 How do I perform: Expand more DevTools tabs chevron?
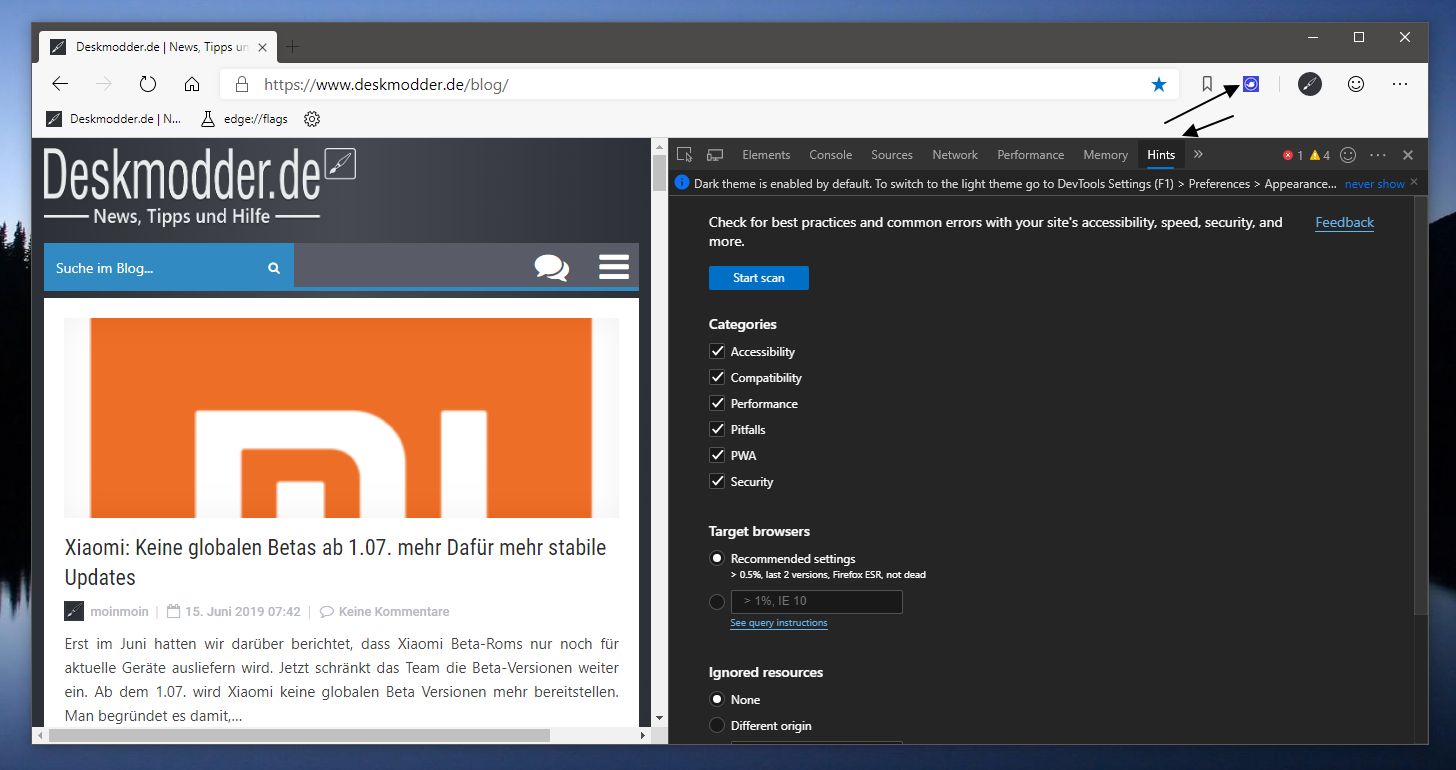pos(1198,155)
